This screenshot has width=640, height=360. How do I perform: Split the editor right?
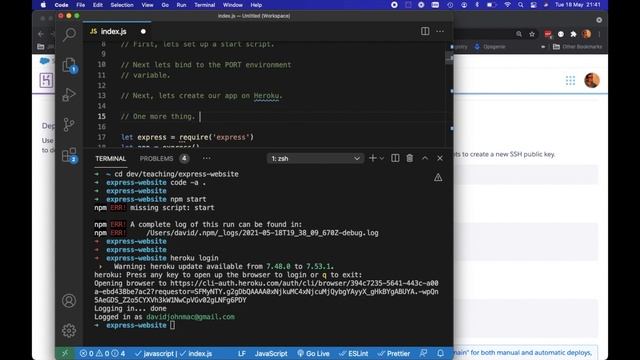coord(425,31)
